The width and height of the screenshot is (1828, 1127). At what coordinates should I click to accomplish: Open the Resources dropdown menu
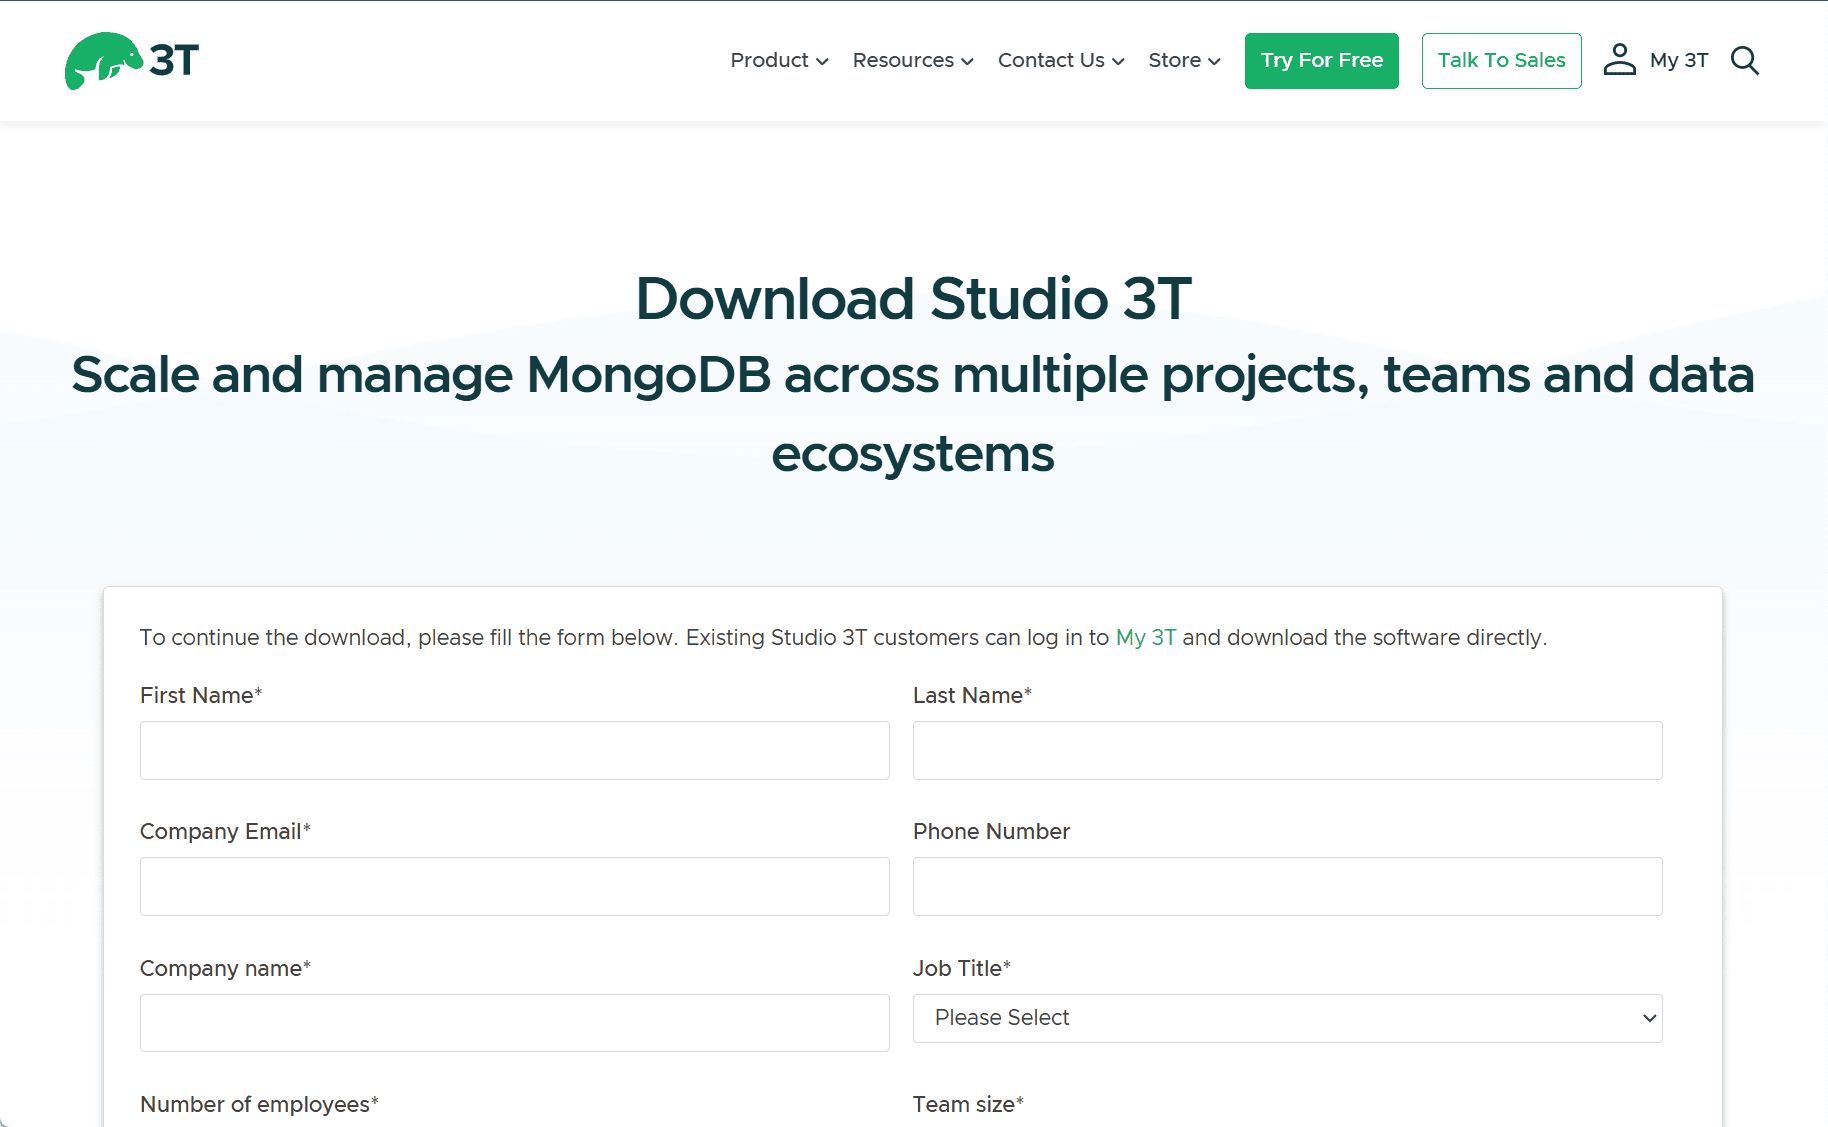912,61
